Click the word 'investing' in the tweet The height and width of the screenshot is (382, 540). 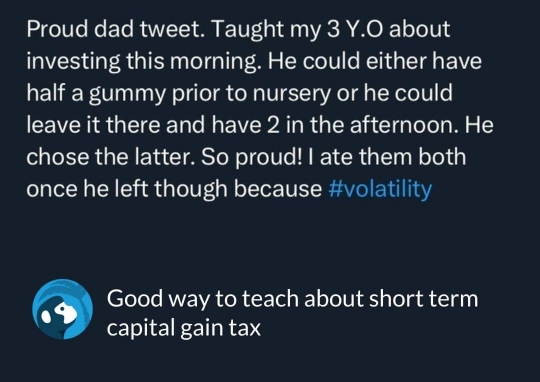click(73, 61)
